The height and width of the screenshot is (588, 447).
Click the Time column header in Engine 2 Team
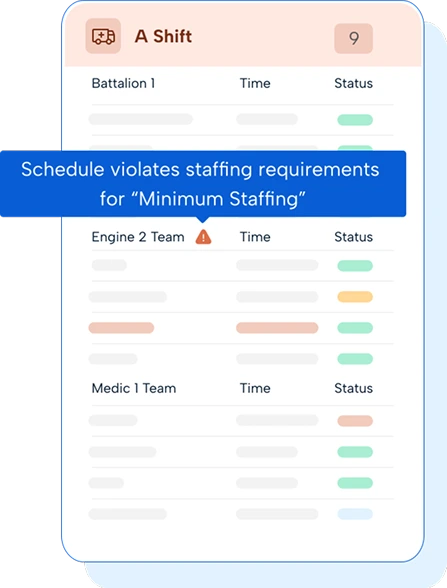255,237
